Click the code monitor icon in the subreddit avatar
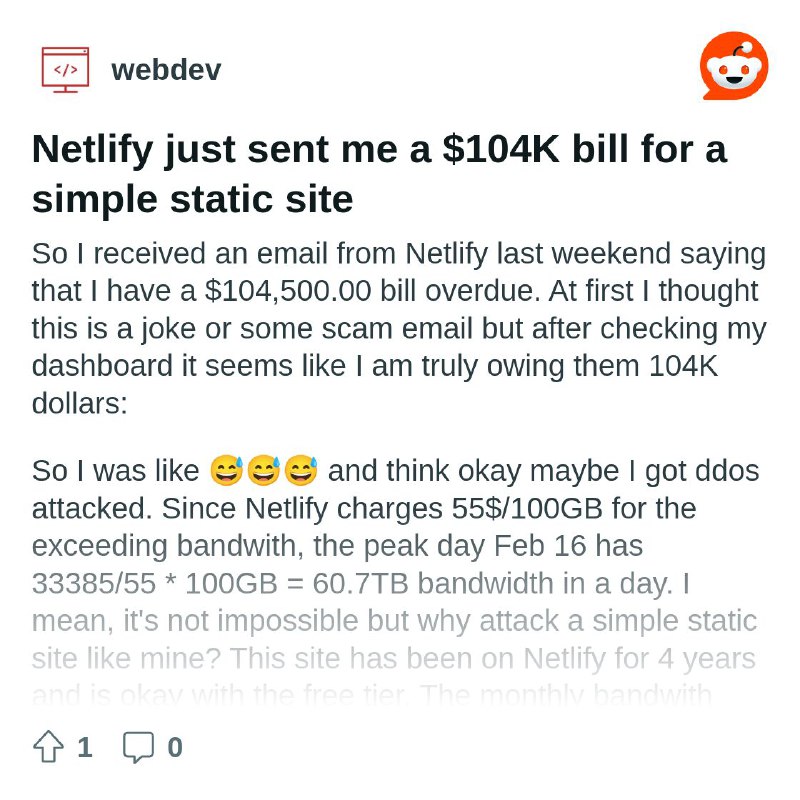 pyautogui.click(x=65, y=68)
